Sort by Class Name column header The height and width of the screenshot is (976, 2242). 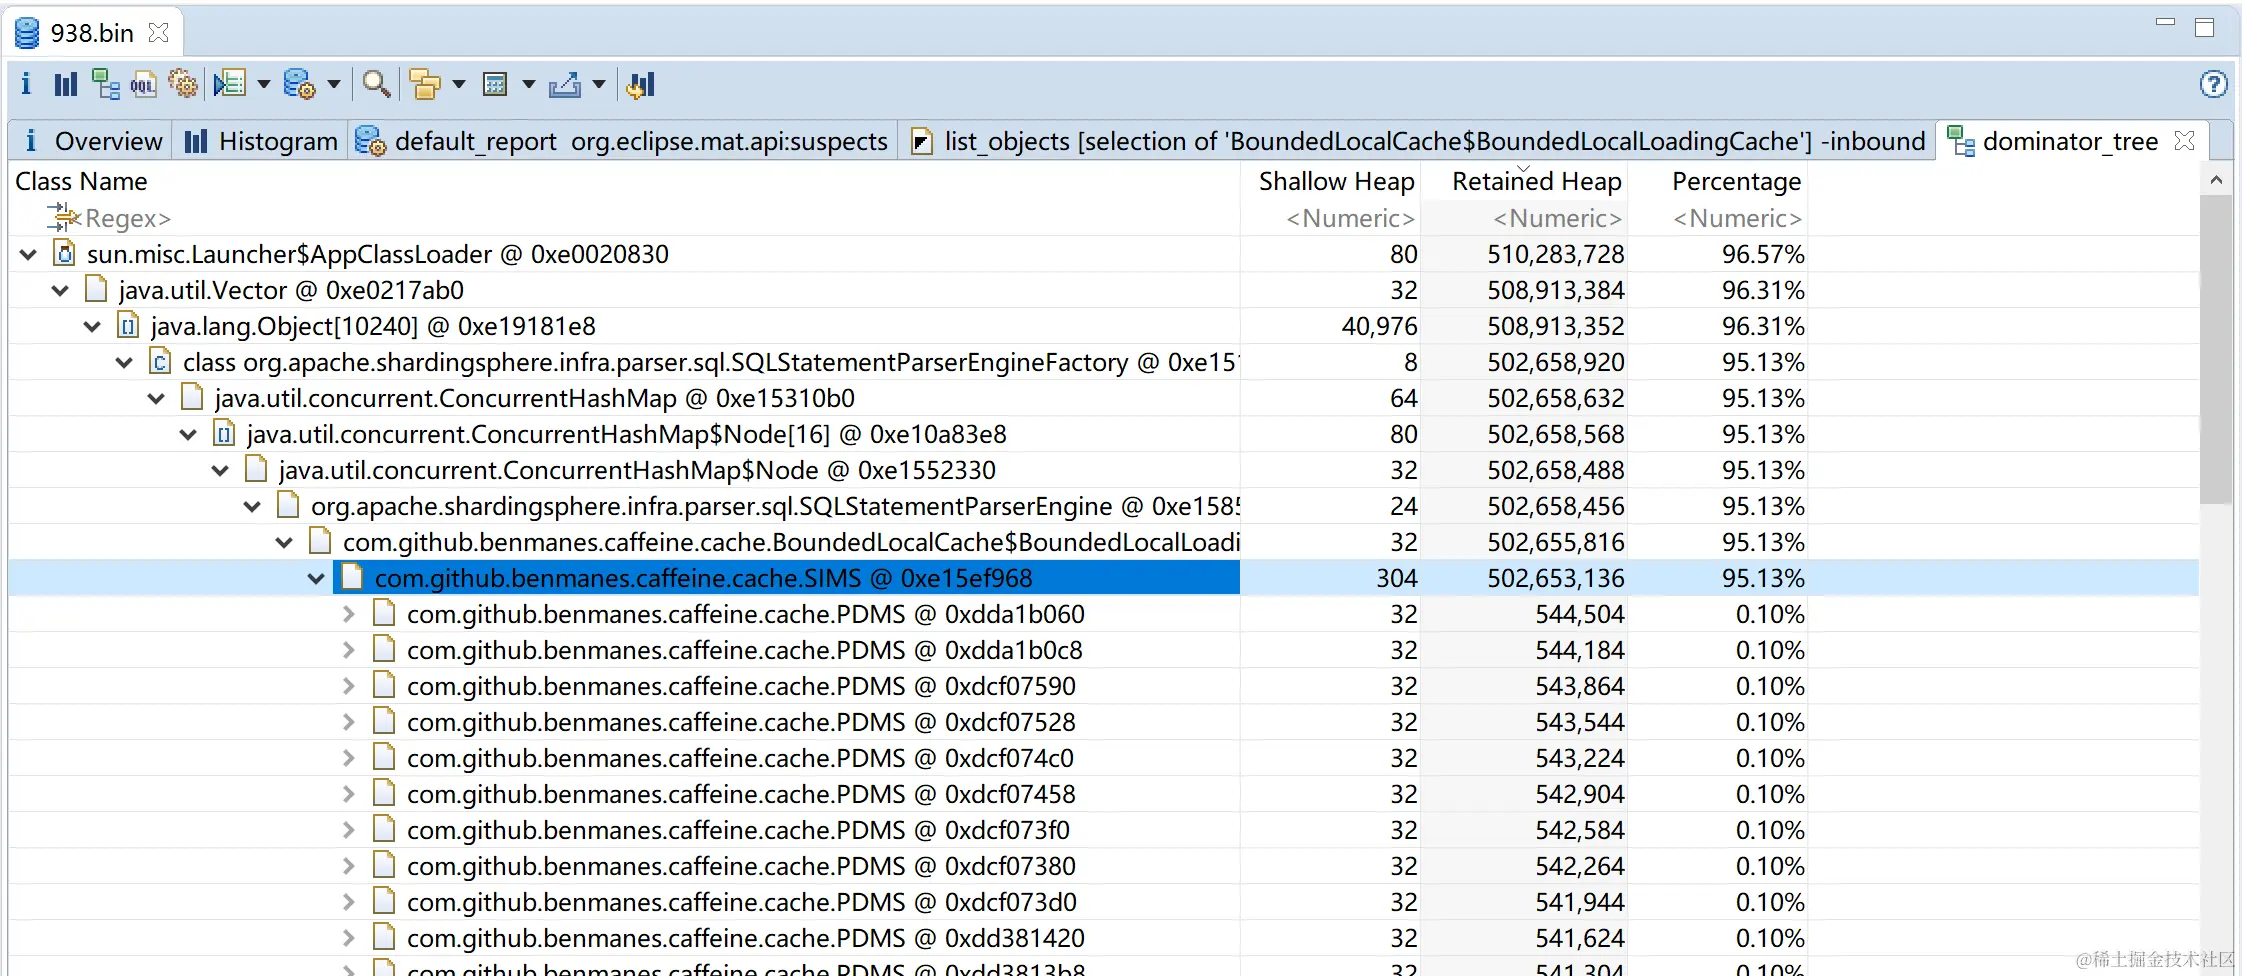point(81,181)
